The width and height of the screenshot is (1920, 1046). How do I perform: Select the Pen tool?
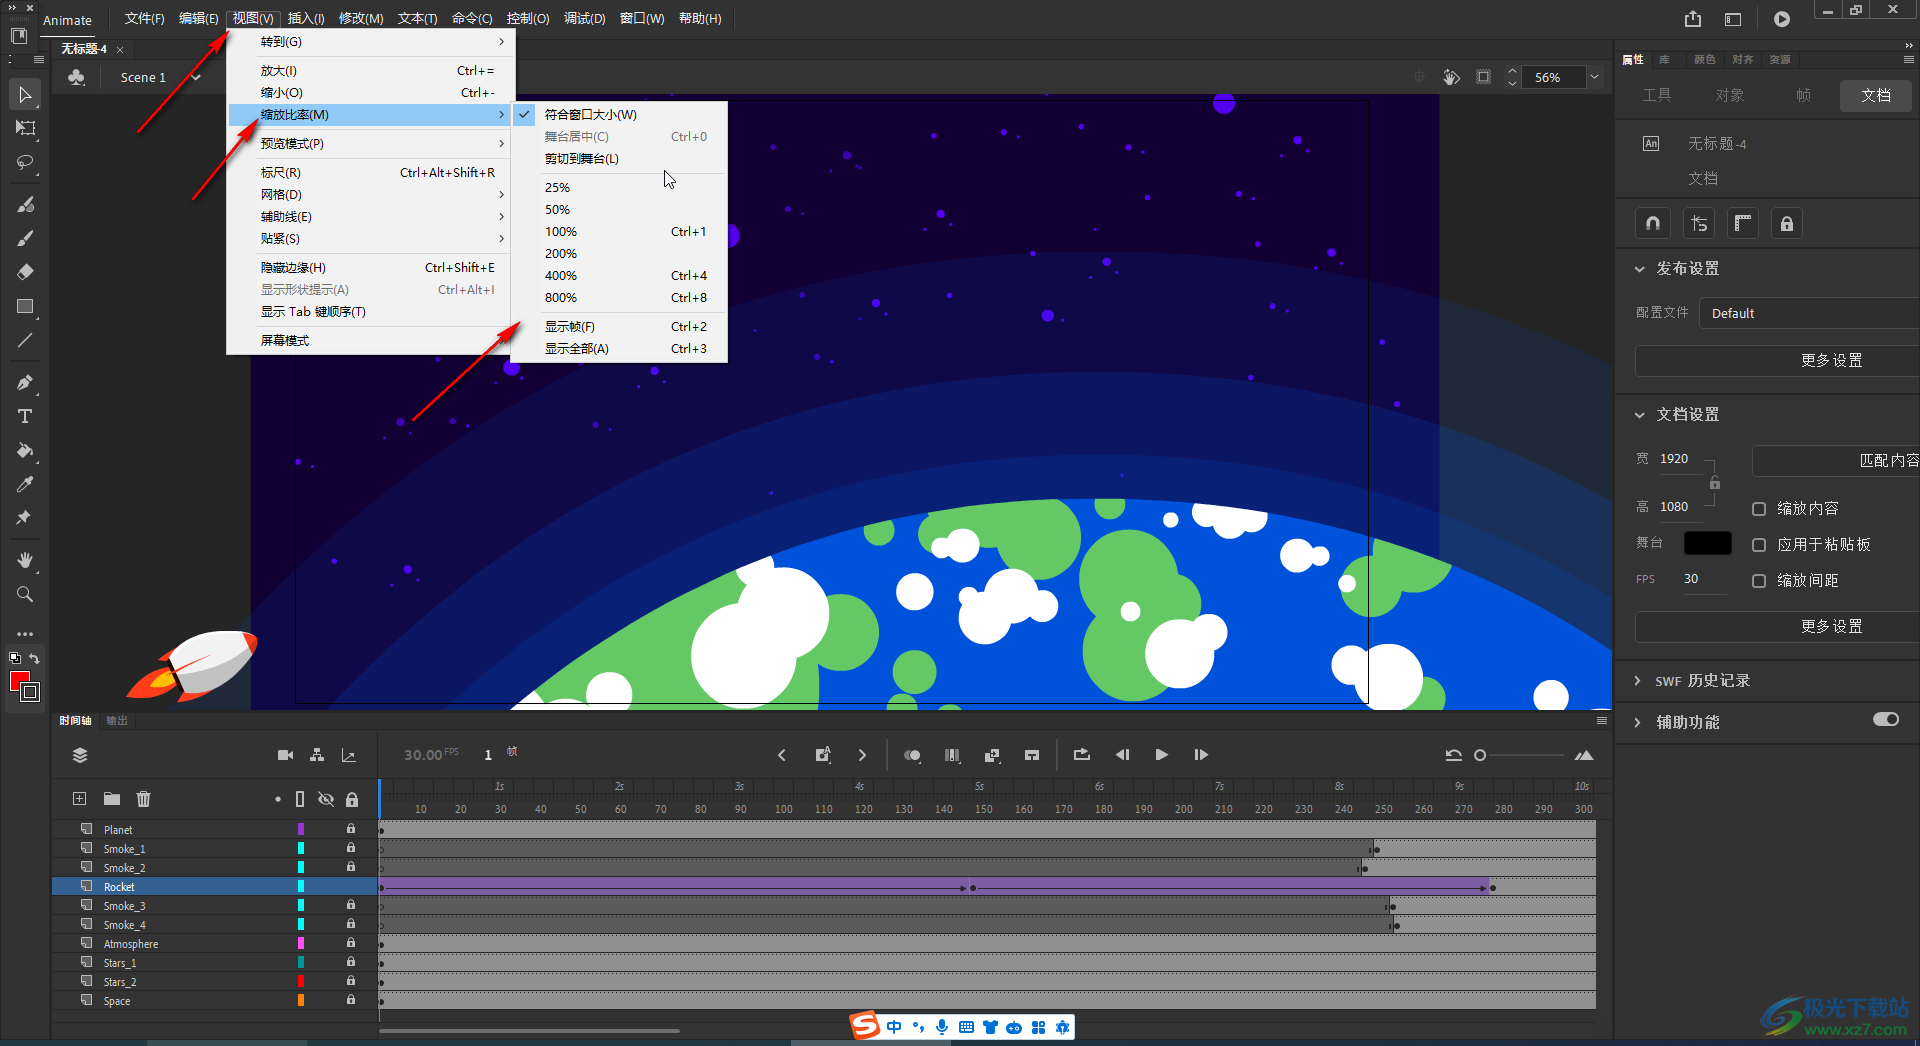coord(25,383)
